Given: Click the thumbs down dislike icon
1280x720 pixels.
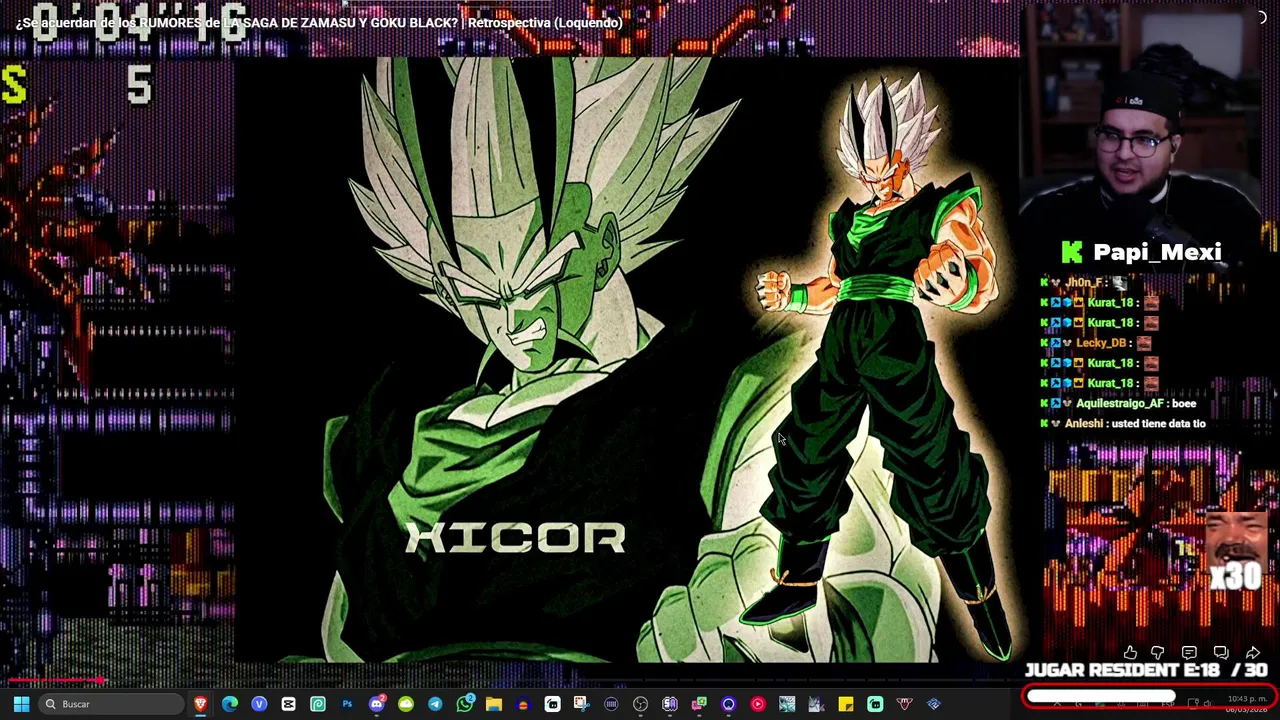Looking at the screenshot, I should [1158, 653].
